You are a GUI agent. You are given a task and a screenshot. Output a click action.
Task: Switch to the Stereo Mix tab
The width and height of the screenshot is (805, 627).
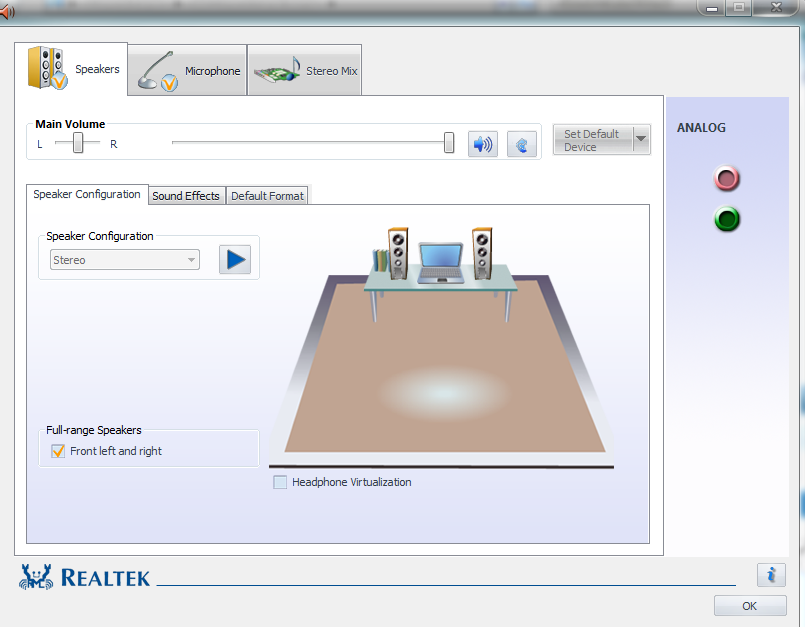(x=305, y=70)
